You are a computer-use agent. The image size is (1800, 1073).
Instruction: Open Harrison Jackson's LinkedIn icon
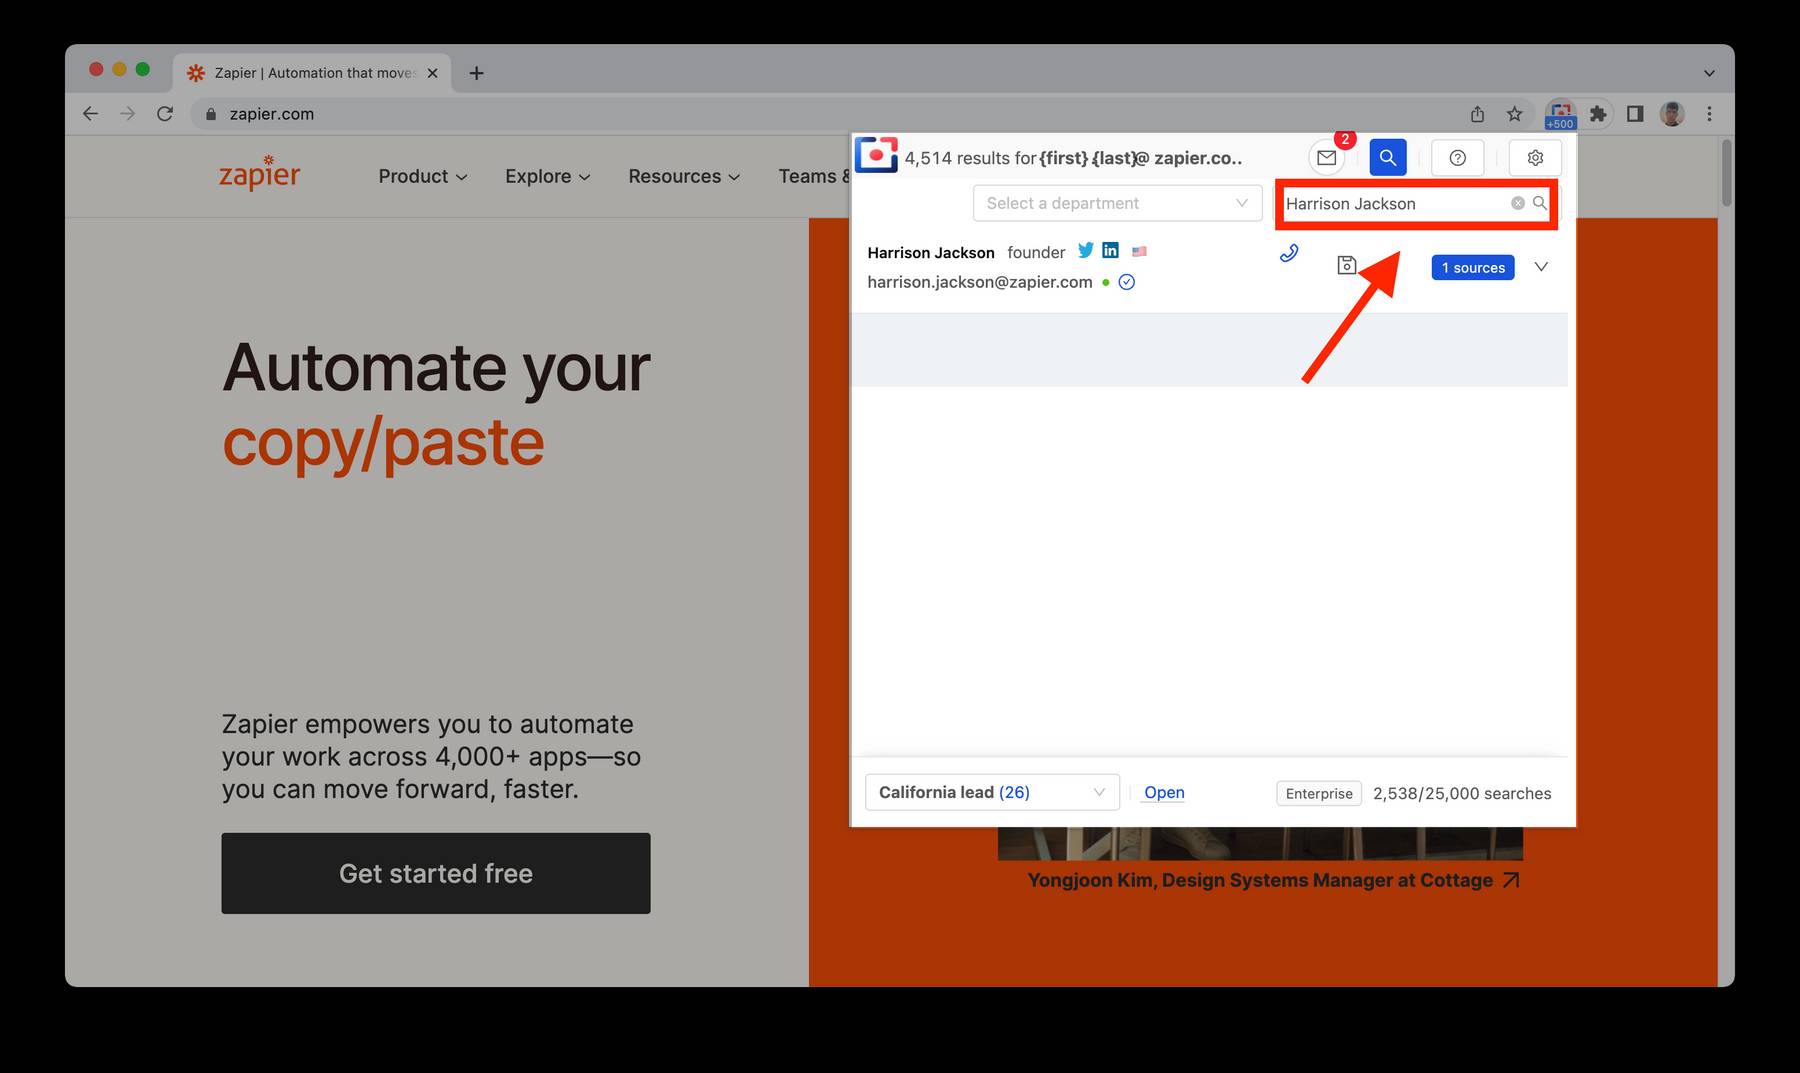1110,250
